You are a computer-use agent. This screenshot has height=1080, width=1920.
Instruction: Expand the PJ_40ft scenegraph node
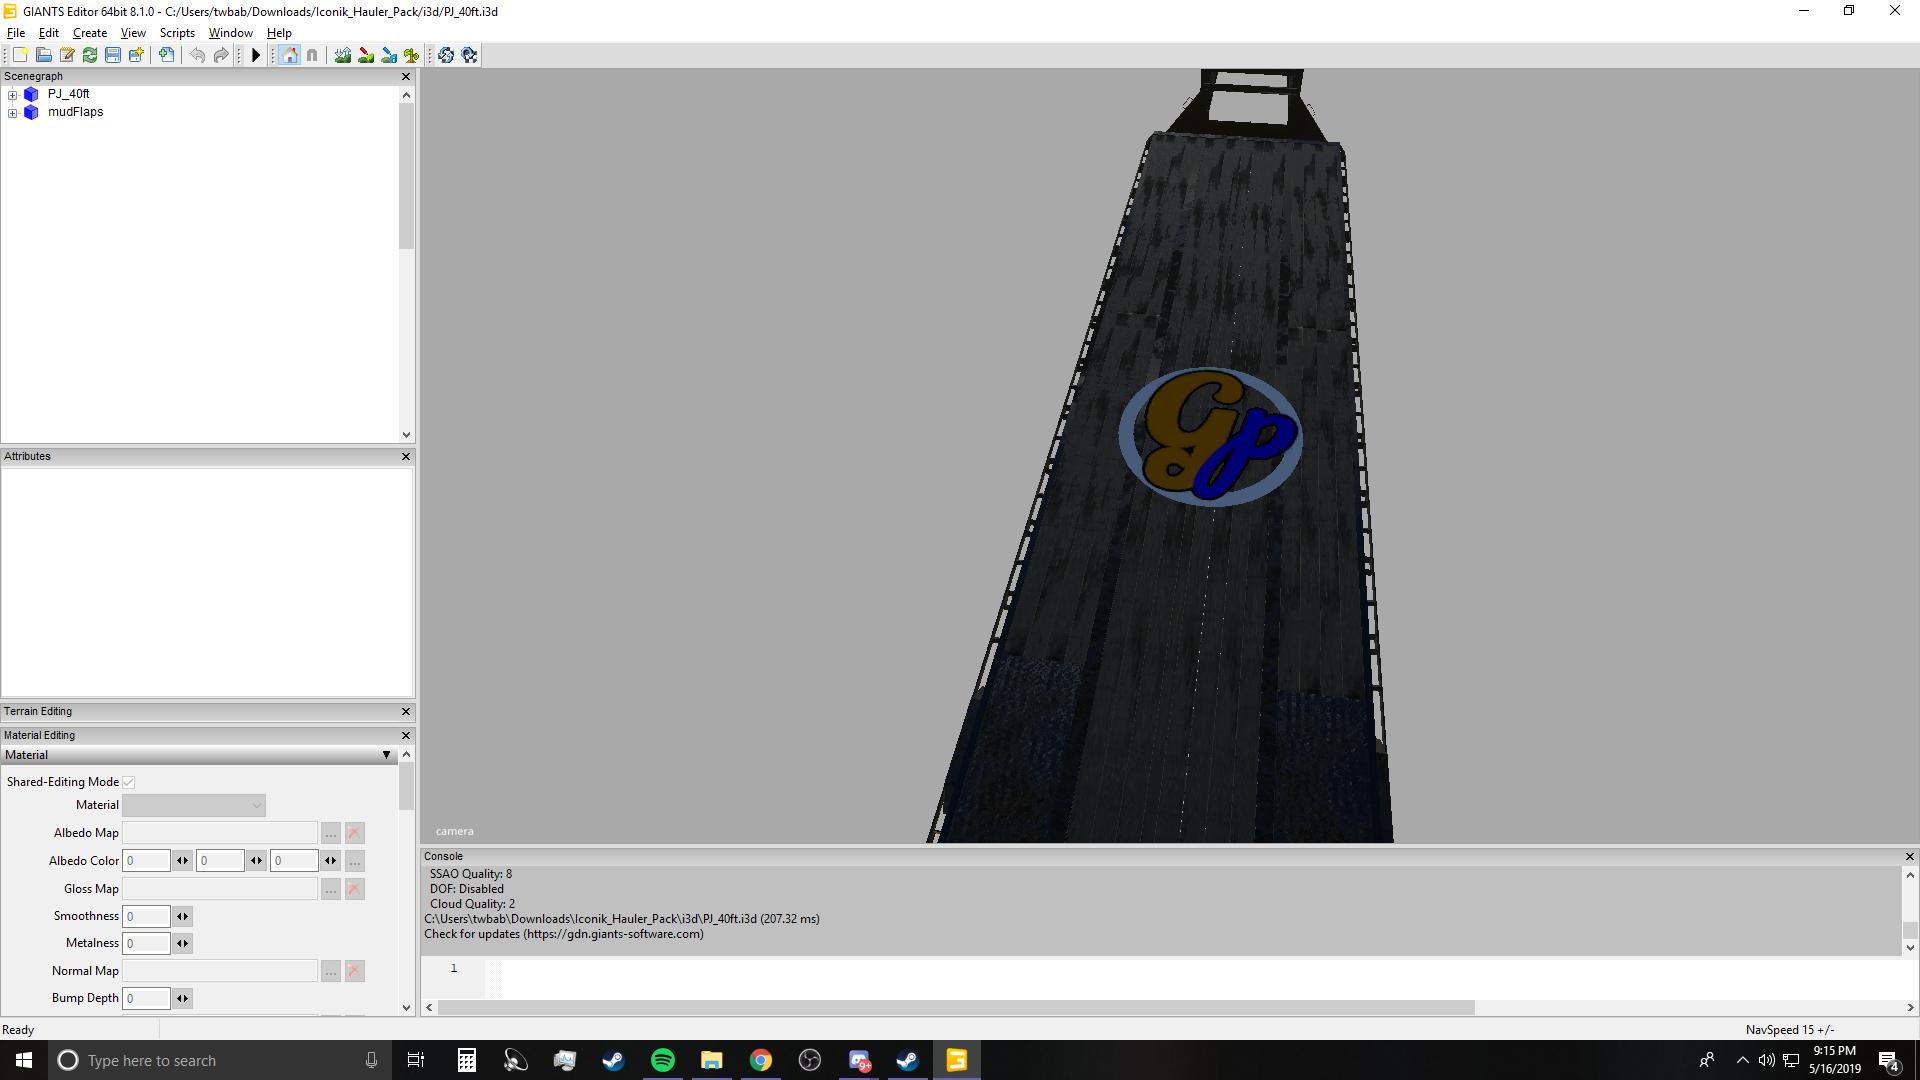tap(12, 95)
